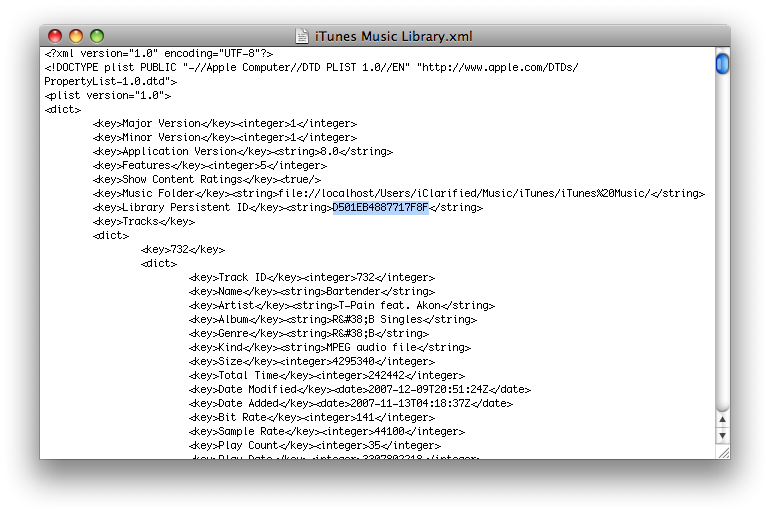Click the DOCTYPE plist PUBLIC line
Screen dimensions: 770x514
pyautogui.click(x=311, y=67)
